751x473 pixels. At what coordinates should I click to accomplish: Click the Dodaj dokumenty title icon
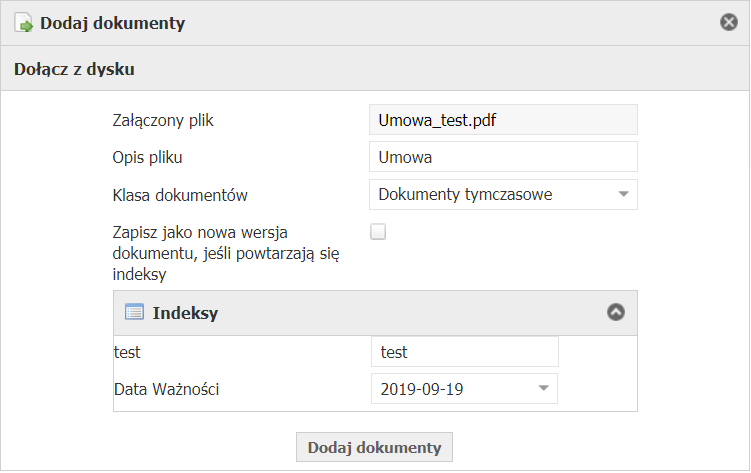click(x=23, y=23)
